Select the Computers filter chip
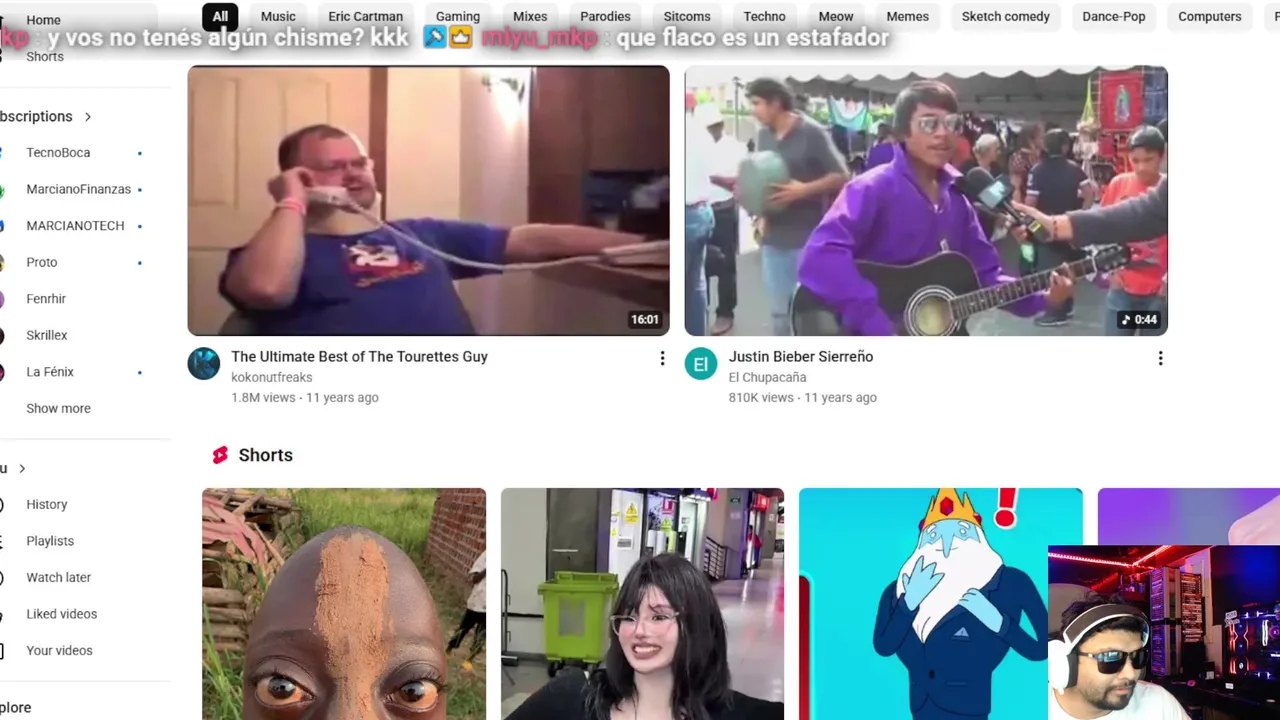Viewport: 1280px width, 720px height. pyautogui.click(x=1210, y=16)
